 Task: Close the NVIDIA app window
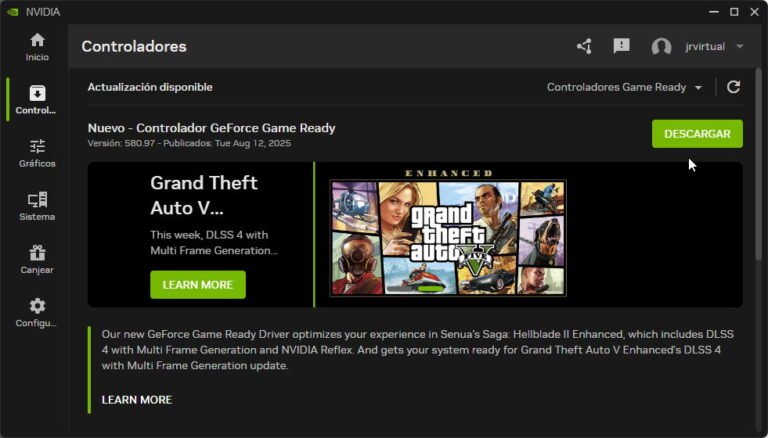(x=754, y=12)
